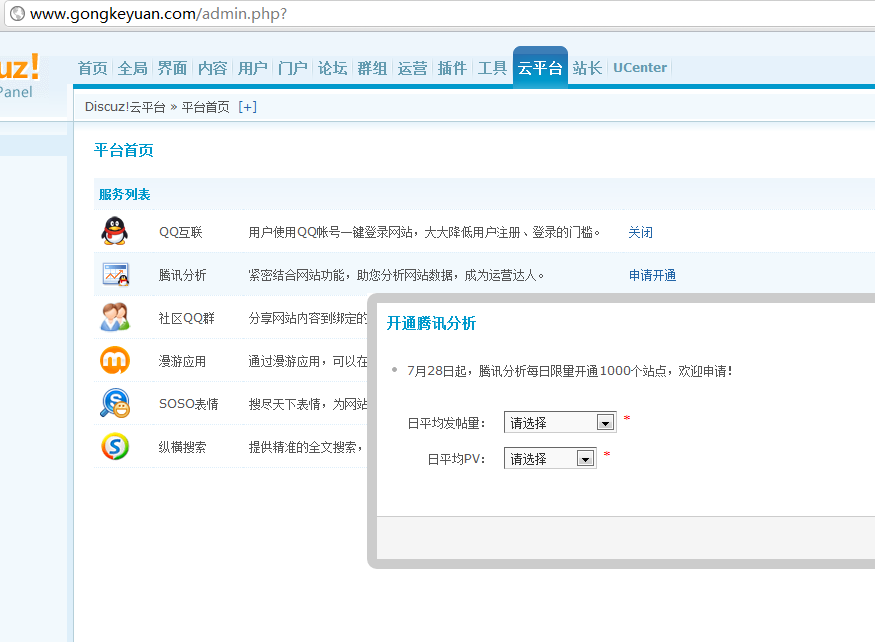
Task: Go to the 门户 tab
Action: (292, 68)
